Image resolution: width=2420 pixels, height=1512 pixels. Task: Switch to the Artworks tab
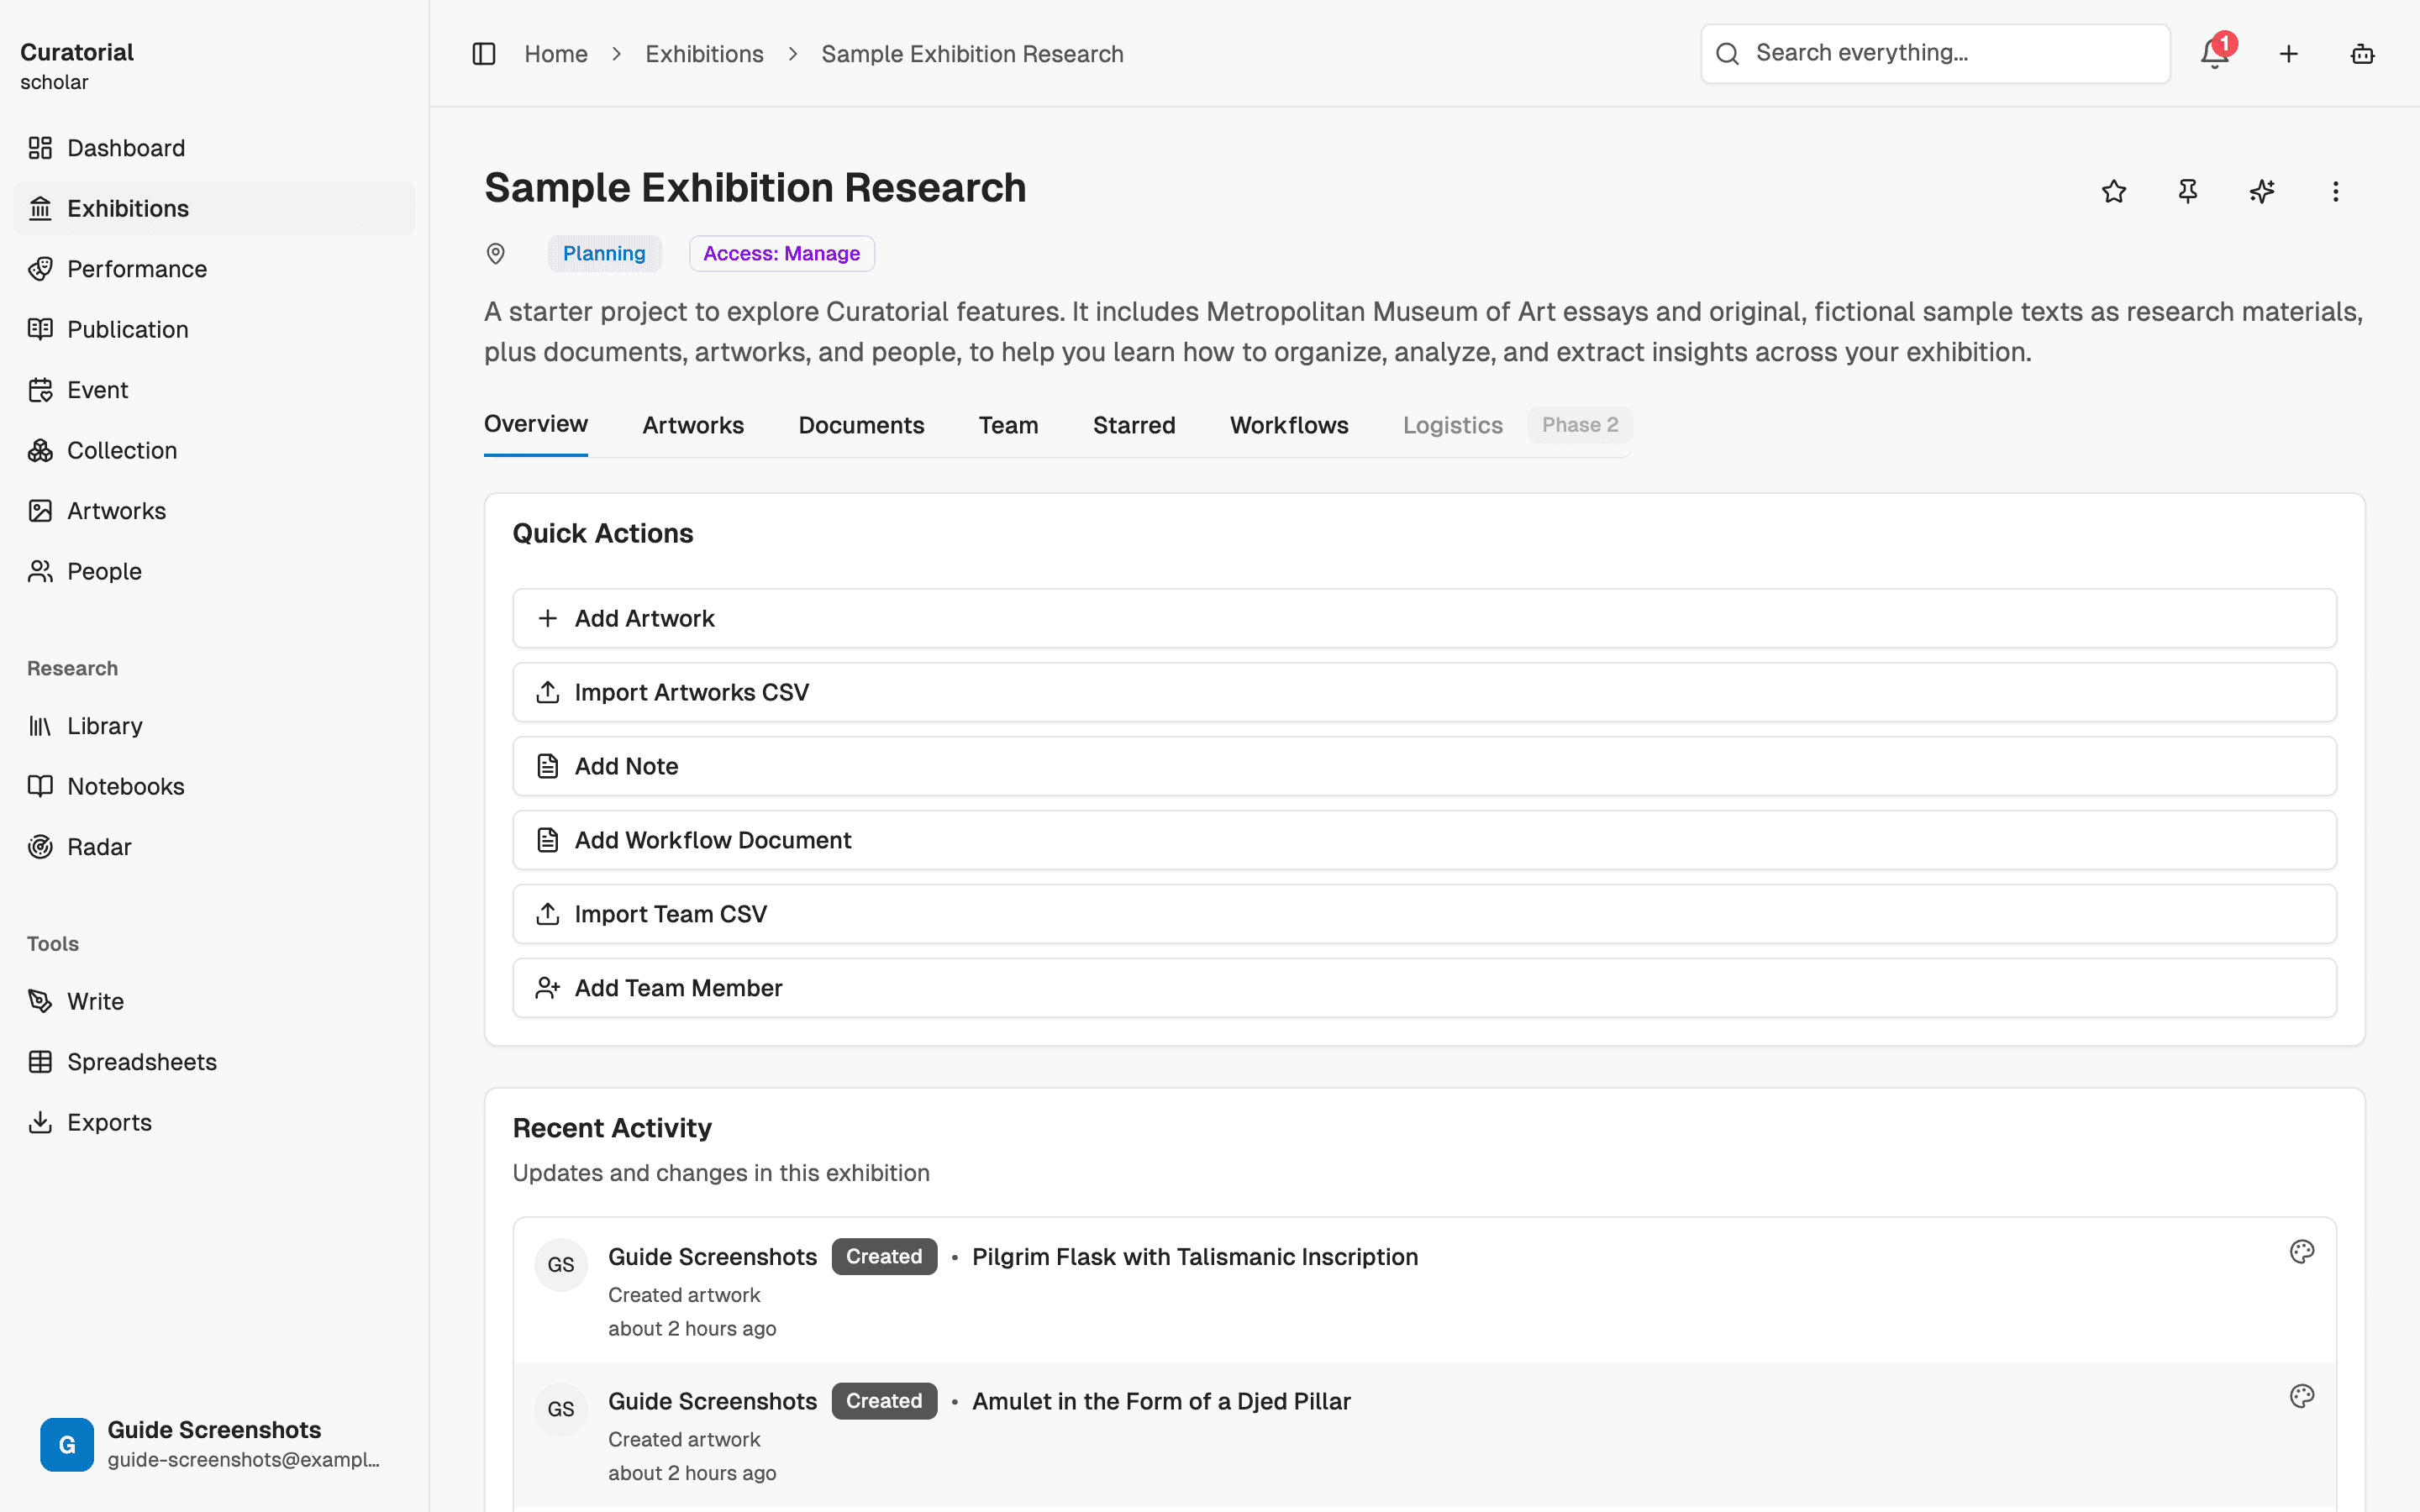[693, 425]
